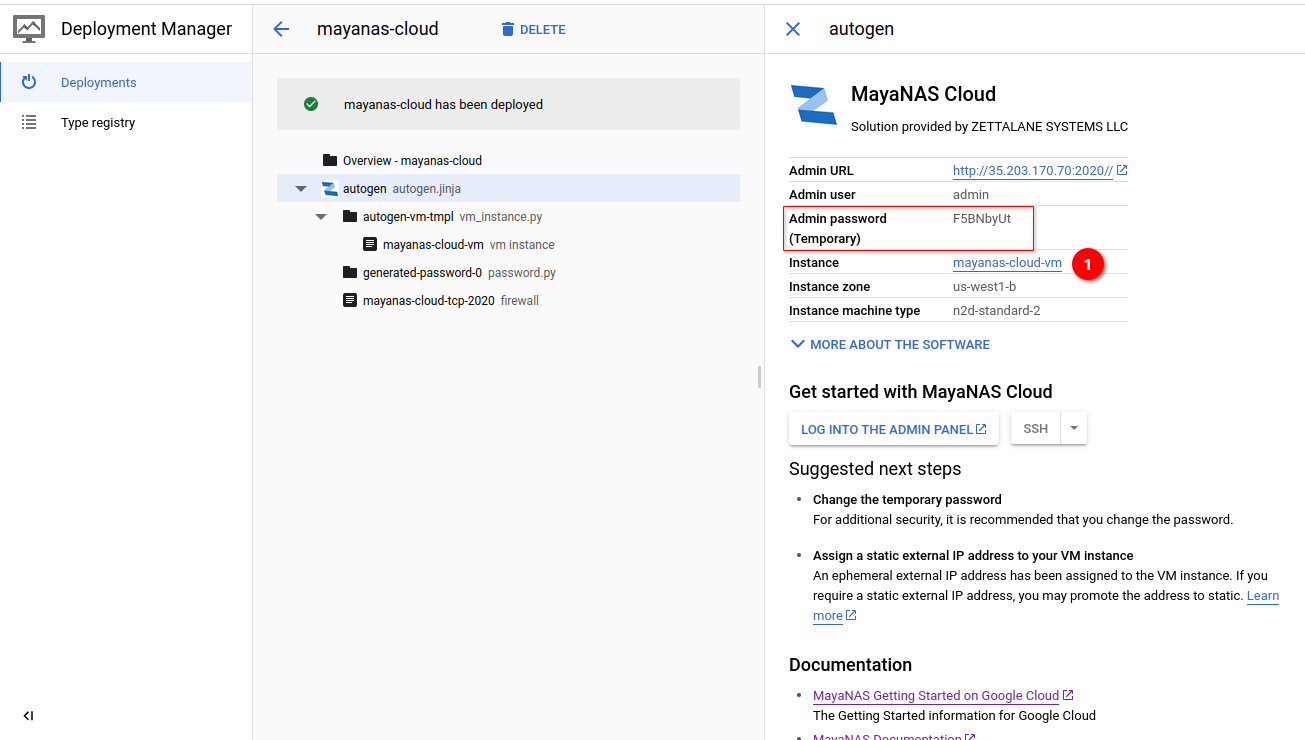
Task: Click the MayaNAS Cloud logo
Action: [813, 105]
